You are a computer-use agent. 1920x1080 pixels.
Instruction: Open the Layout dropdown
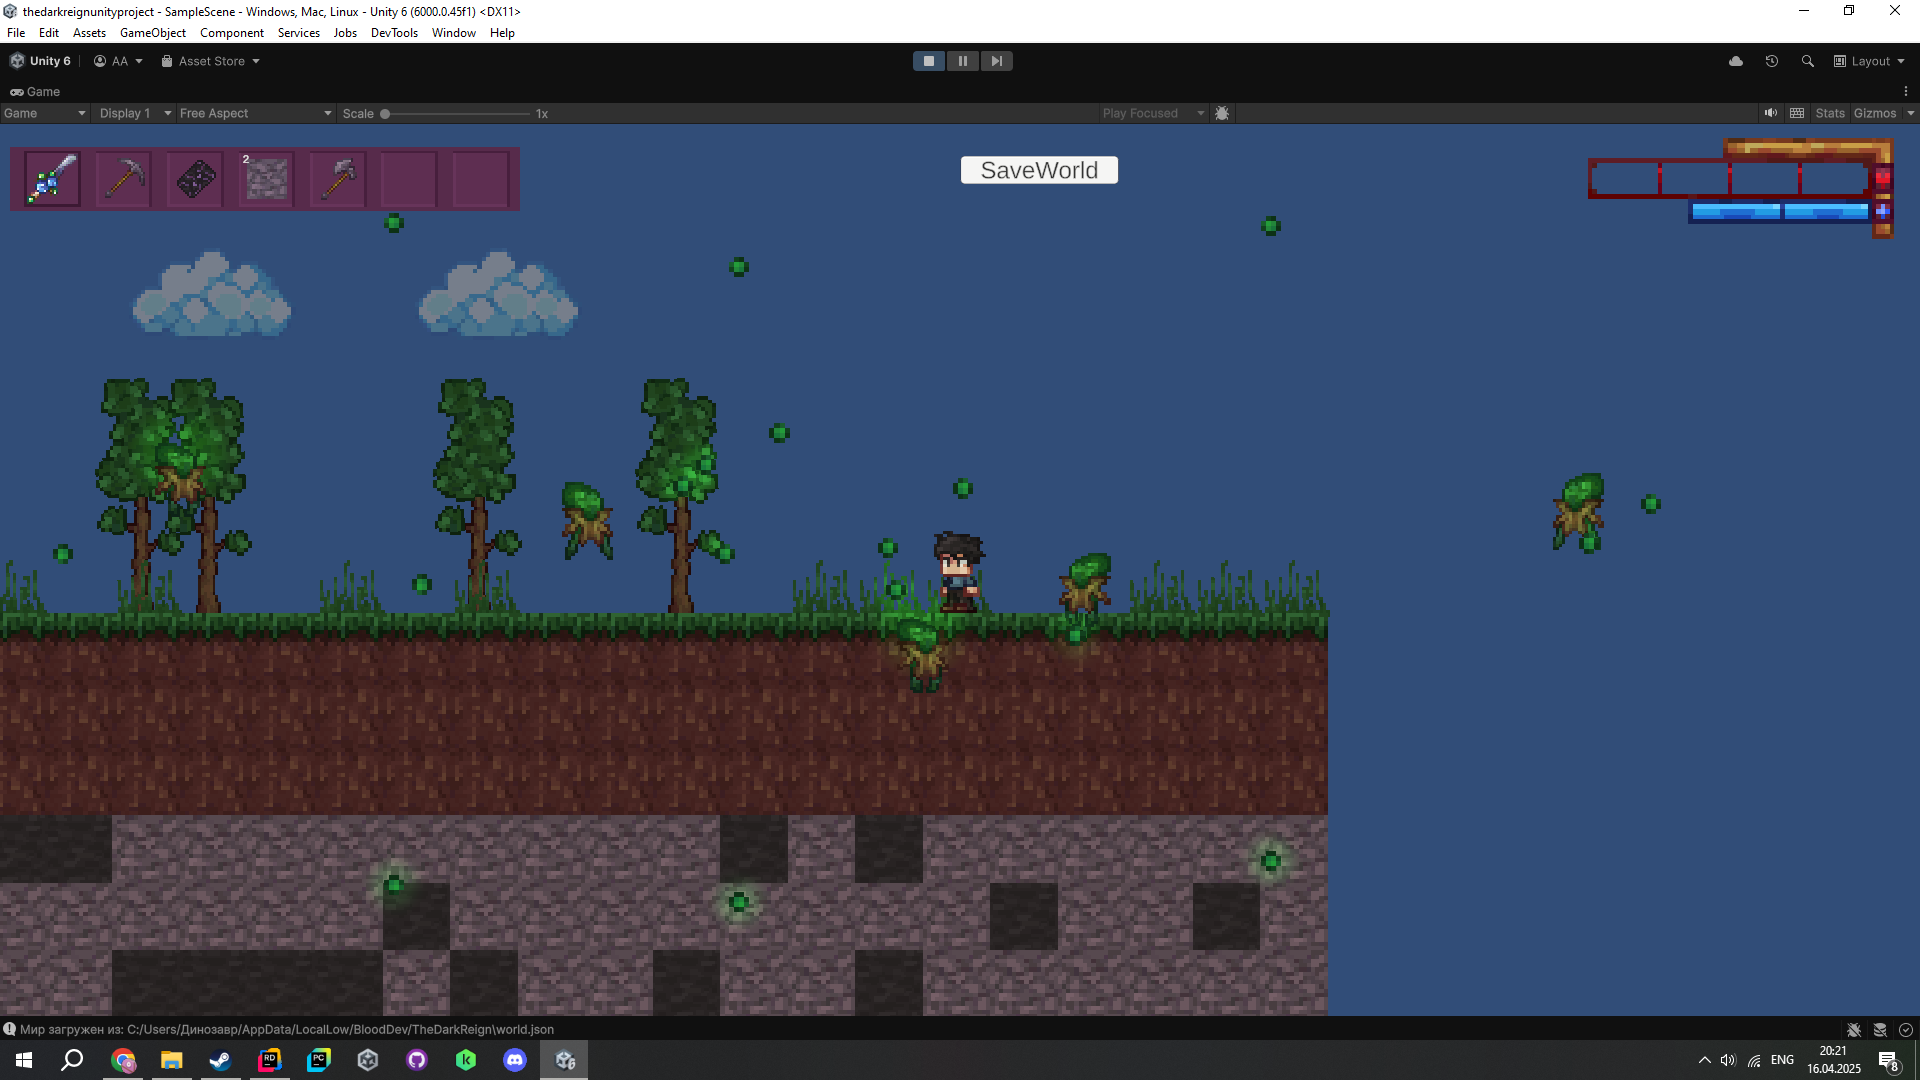click(x=1869, y=61)
